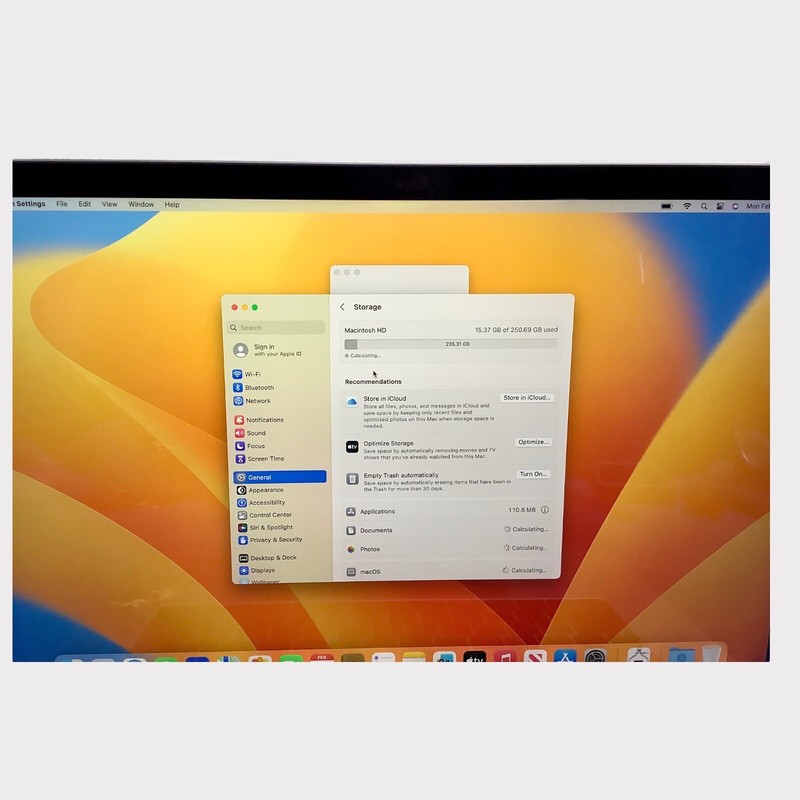800x800 pixels.
Task: Click the green zoom window button
Action: [x=255, y=307]
